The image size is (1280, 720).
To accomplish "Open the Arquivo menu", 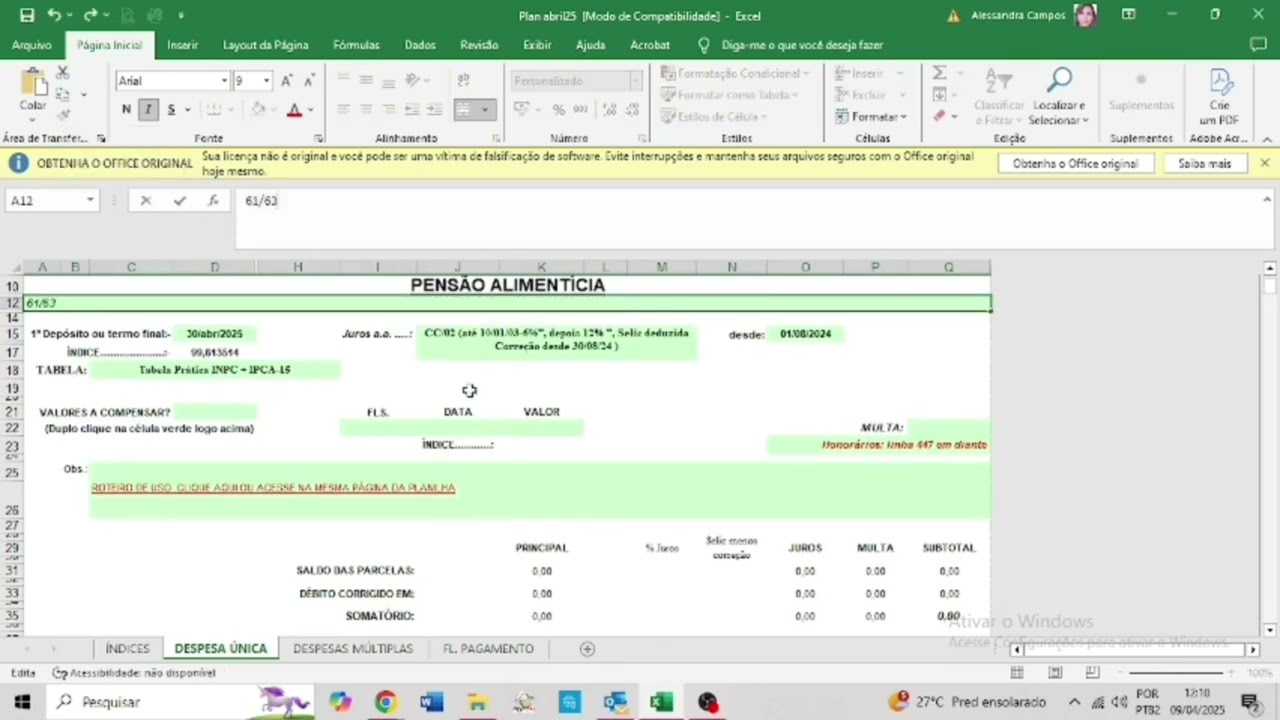I will pyautogui.click(x=32, y=45).
